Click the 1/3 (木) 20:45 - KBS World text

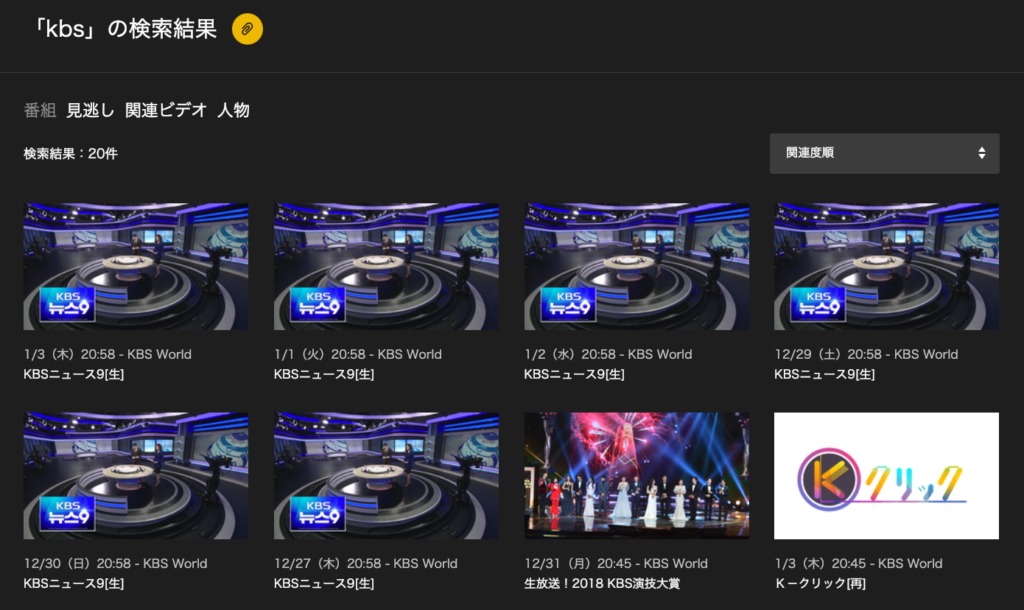point(858,563)
